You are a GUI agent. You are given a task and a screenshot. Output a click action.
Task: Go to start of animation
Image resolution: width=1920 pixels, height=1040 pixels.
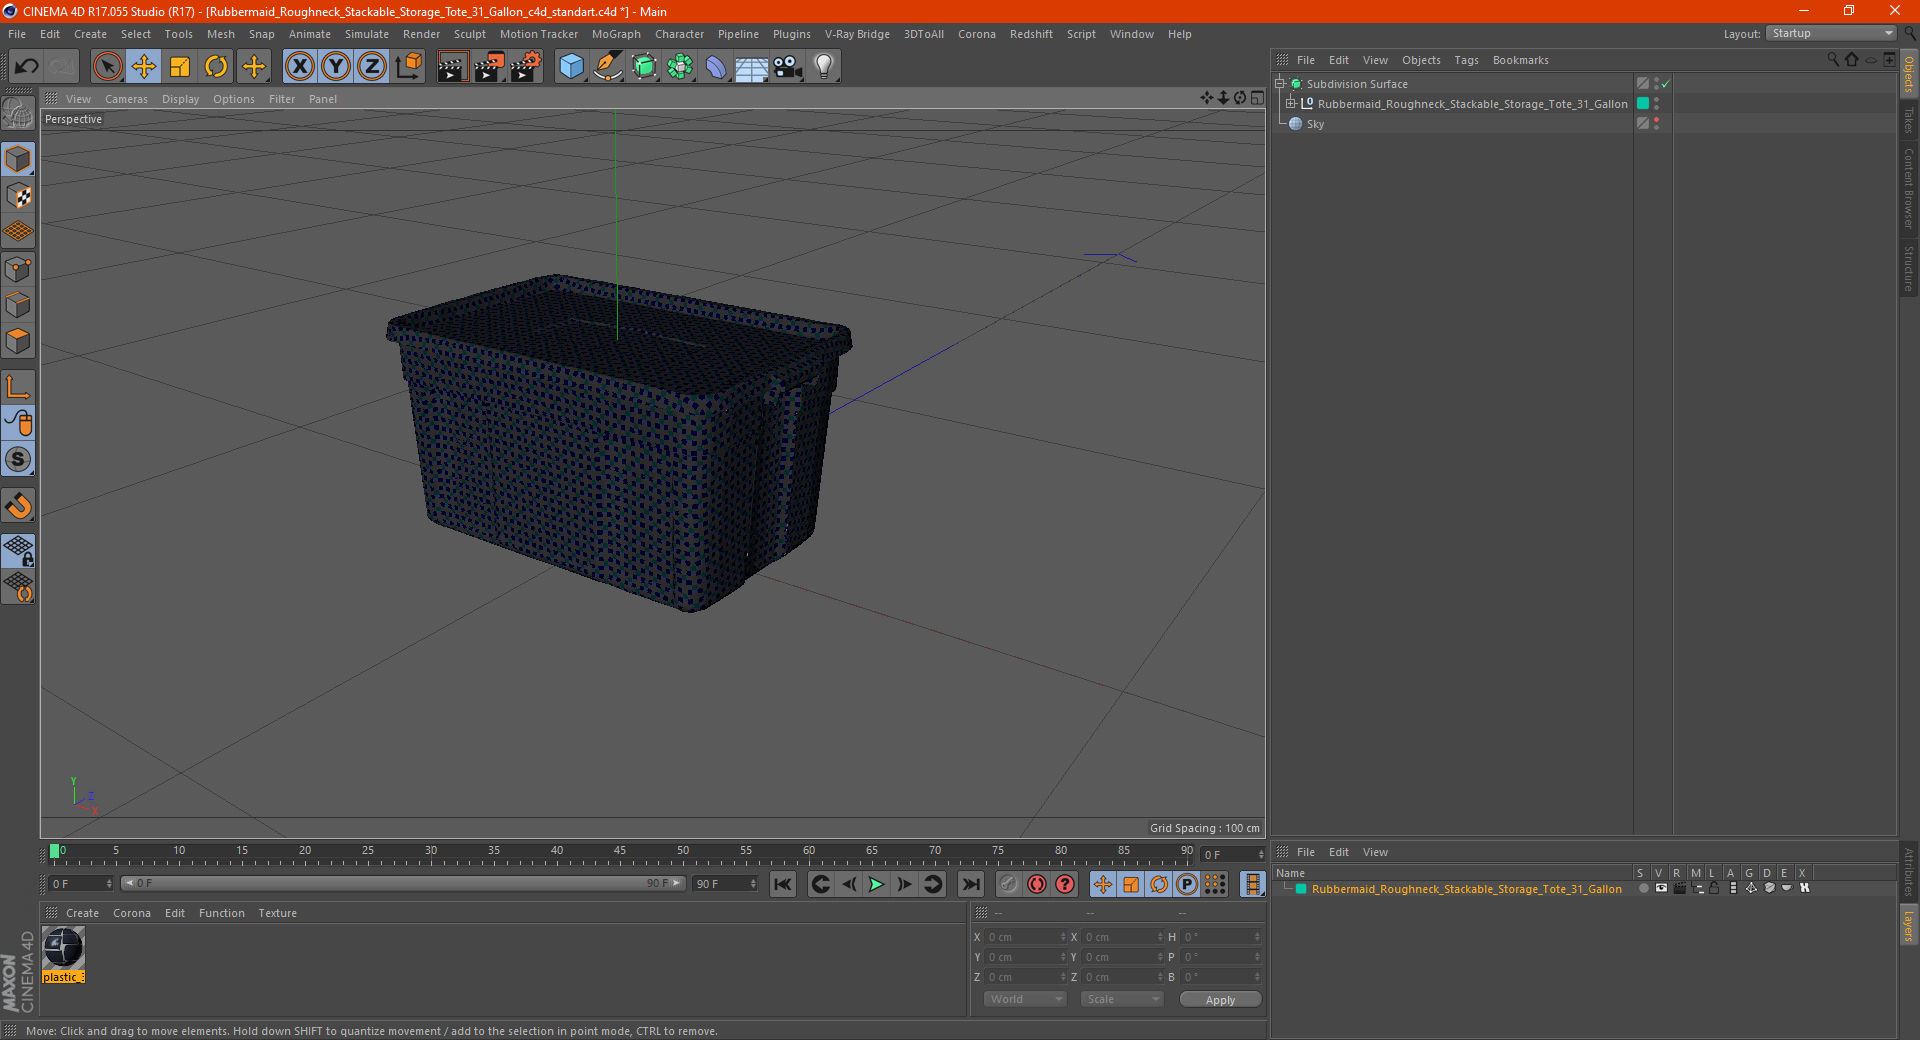click(x=783, y=884)
